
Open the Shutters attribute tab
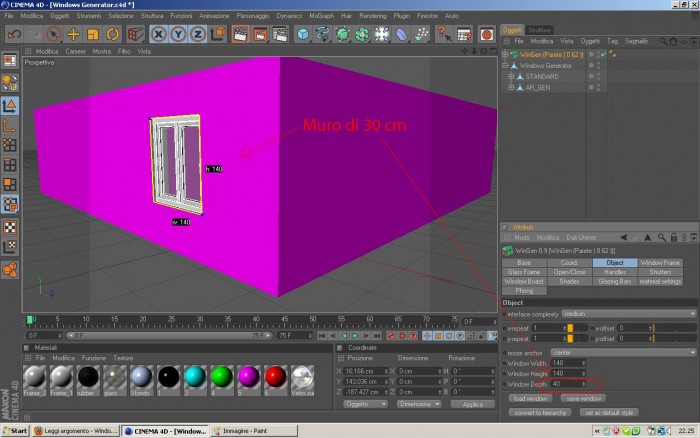pos(660,272)
